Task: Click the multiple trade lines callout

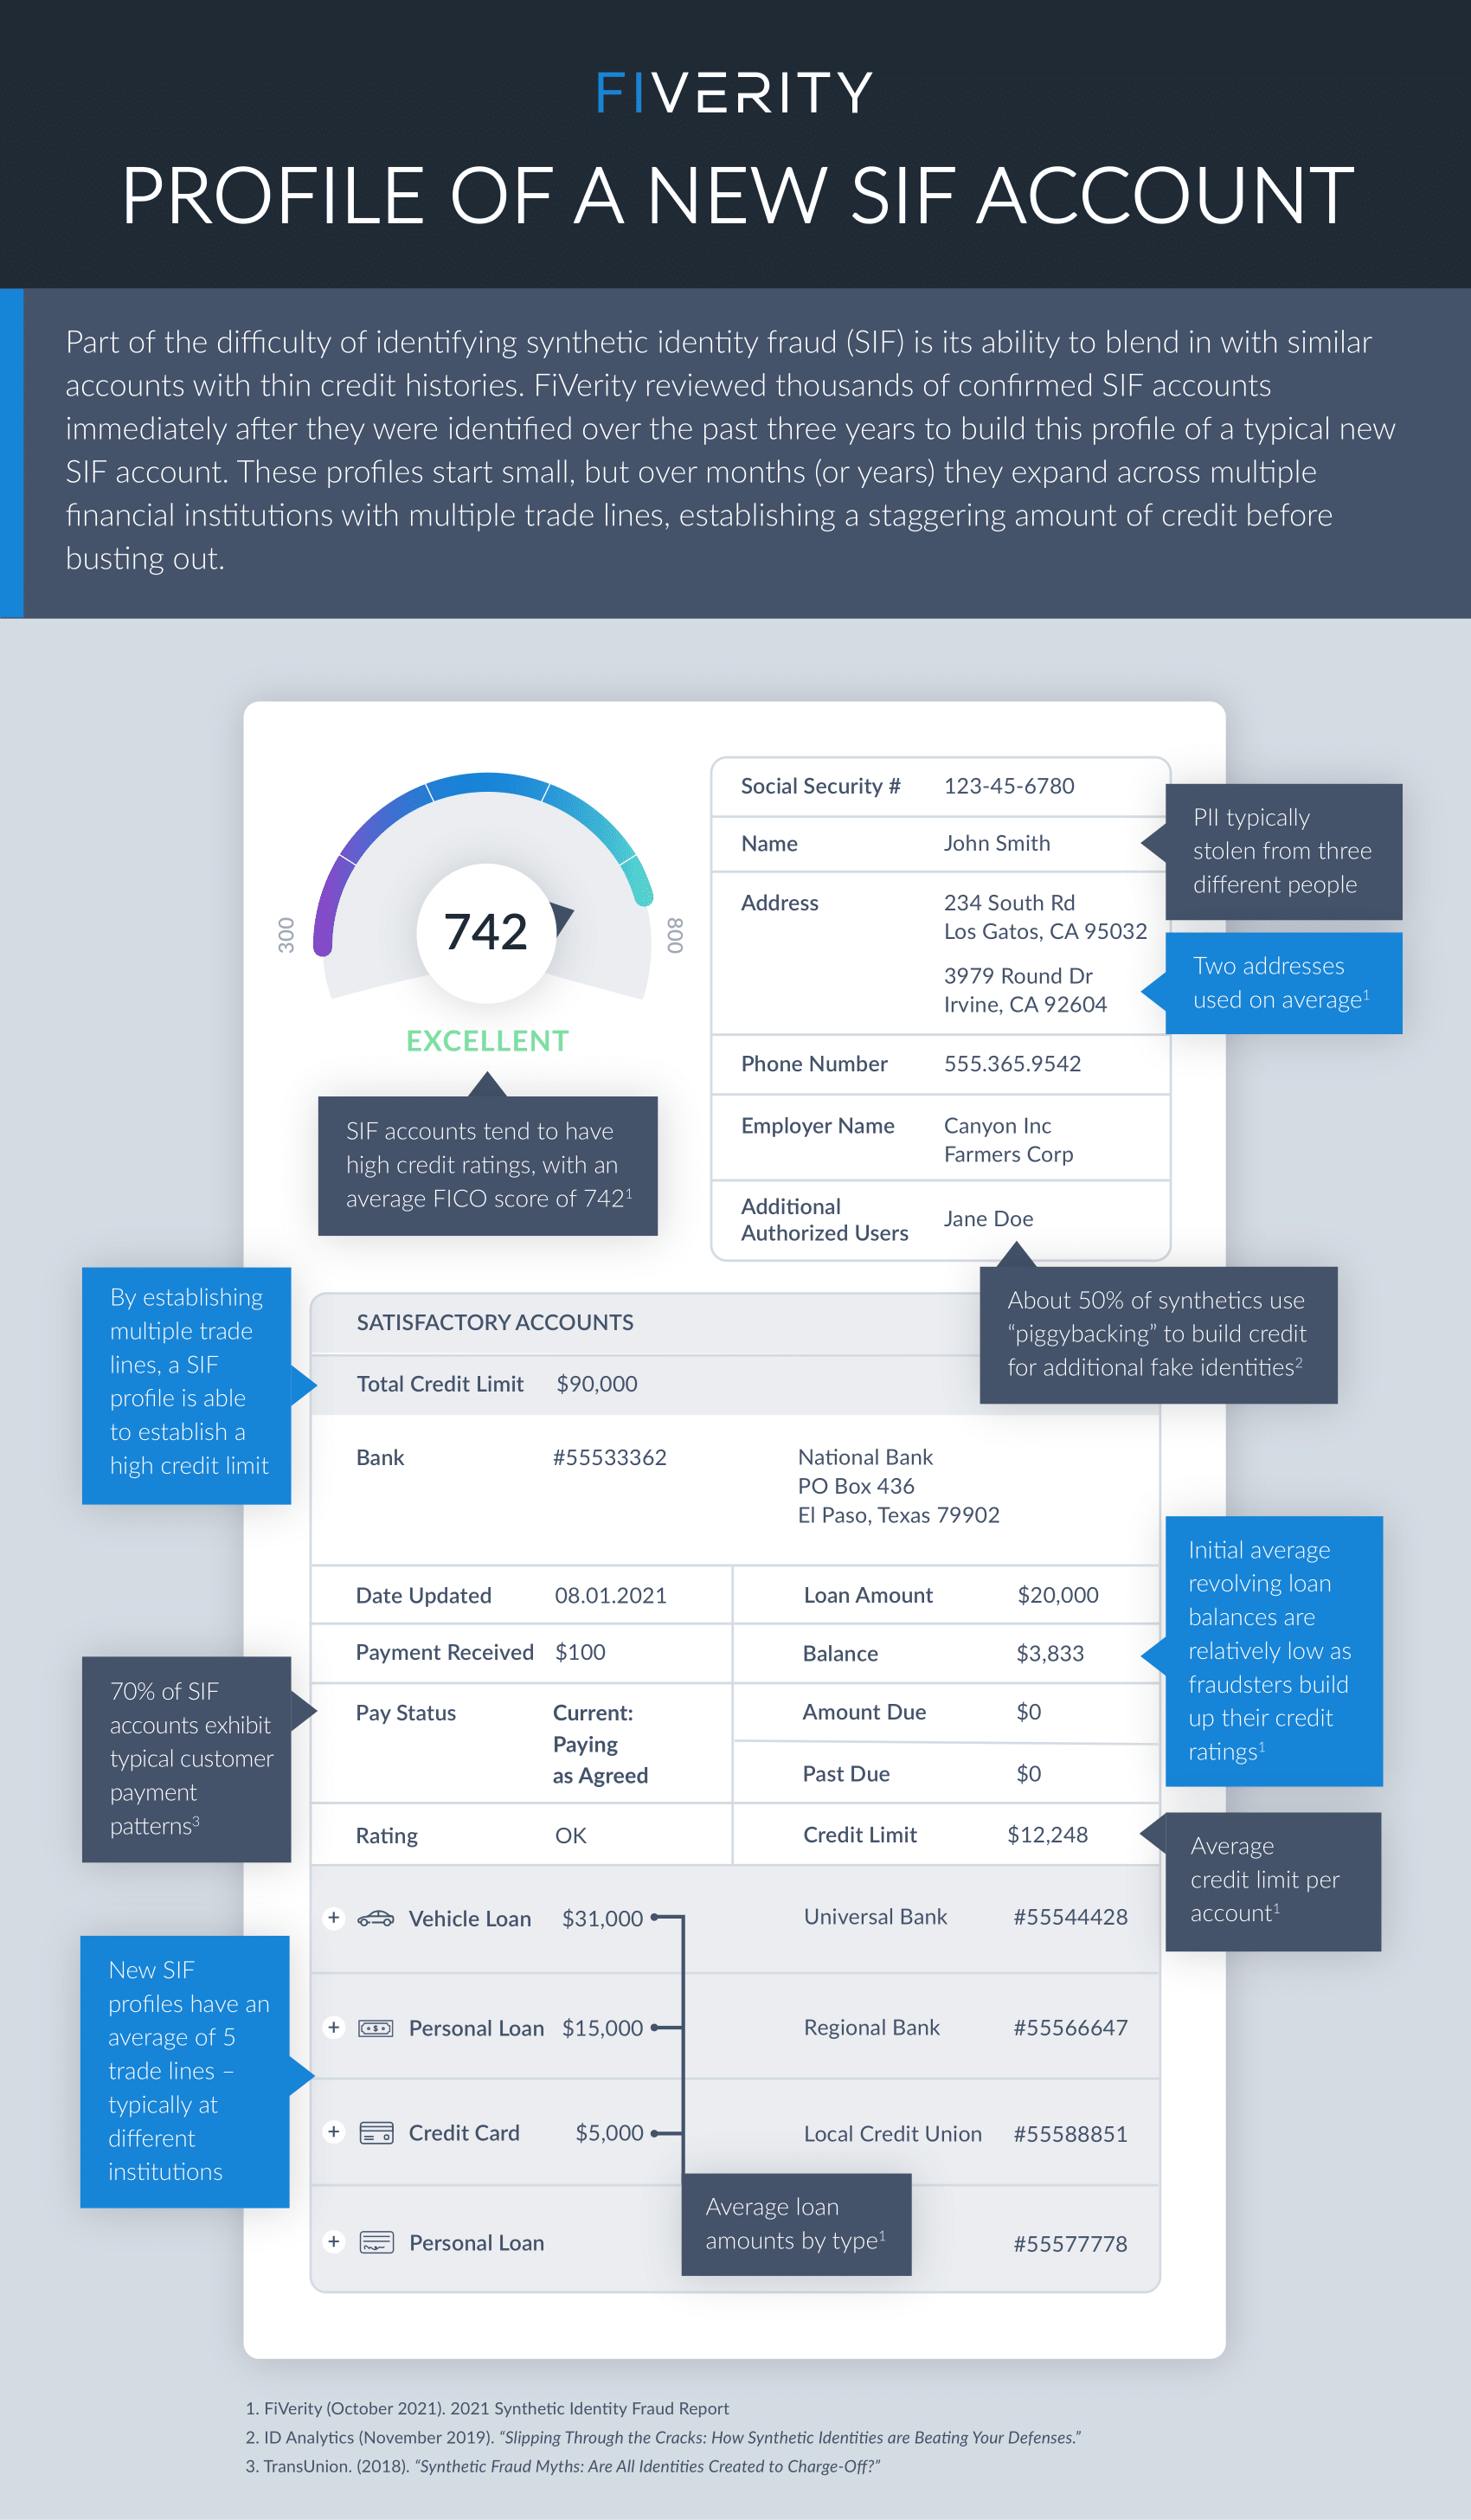Action: pos(187,1385)
